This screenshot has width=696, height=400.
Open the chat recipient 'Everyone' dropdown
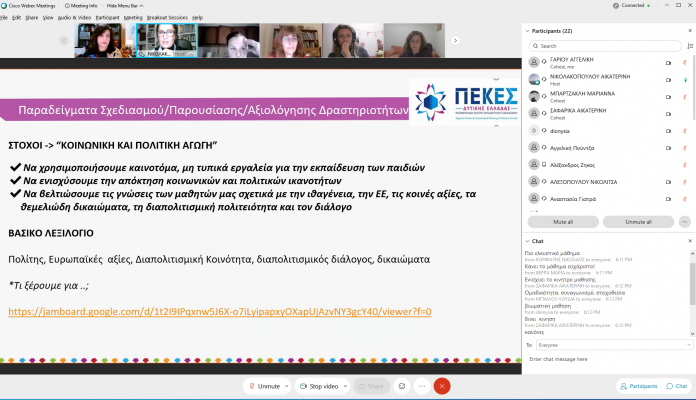click(607, 344)
